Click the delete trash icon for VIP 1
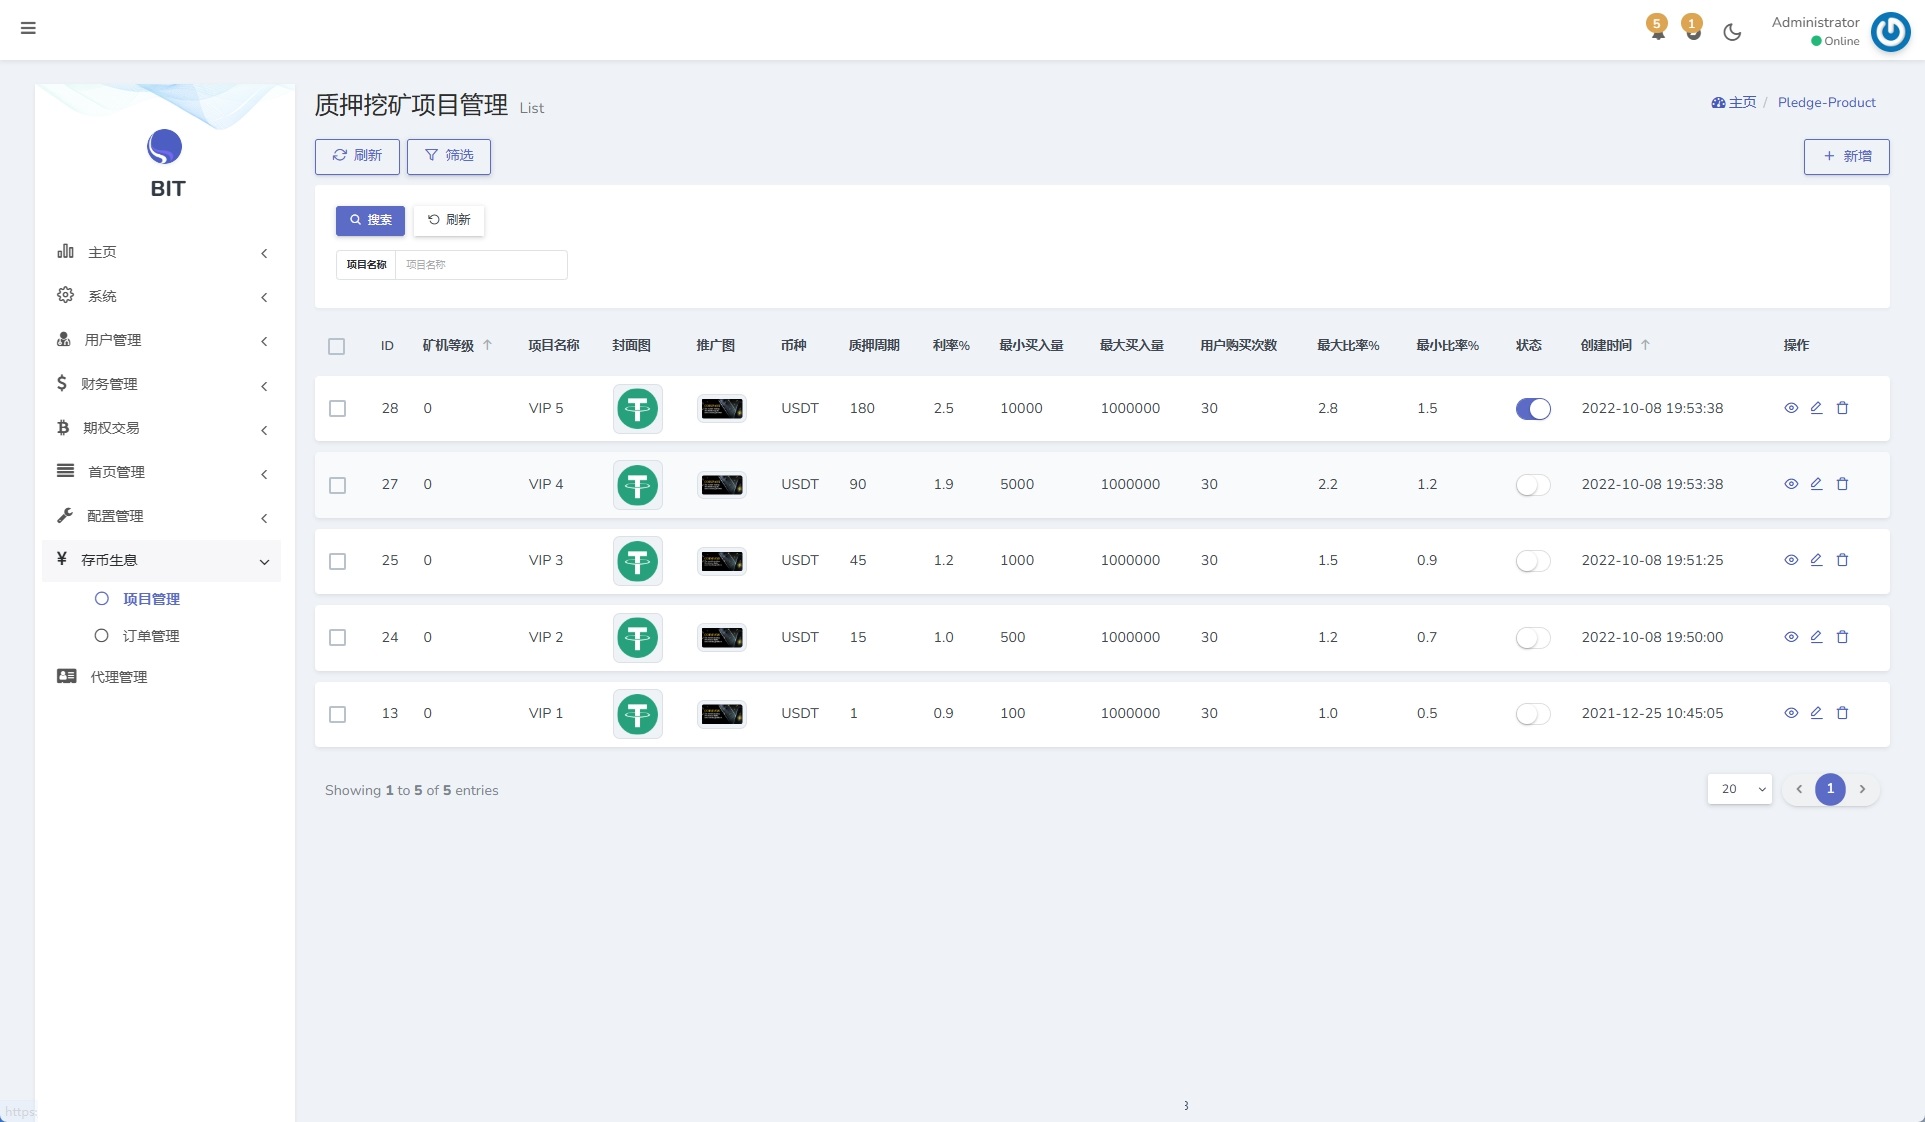1925x1122 pixels. (1842, 713)
